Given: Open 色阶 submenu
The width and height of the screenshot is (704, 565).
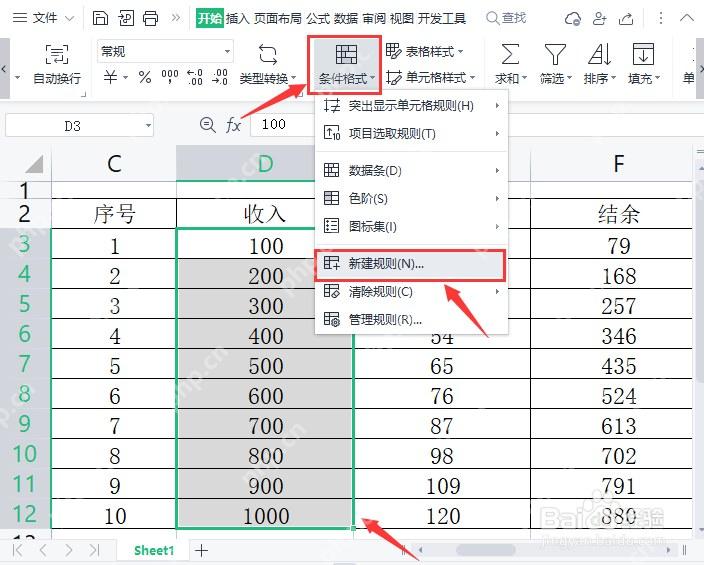Looking at the screenshot, I should [412, 199].
